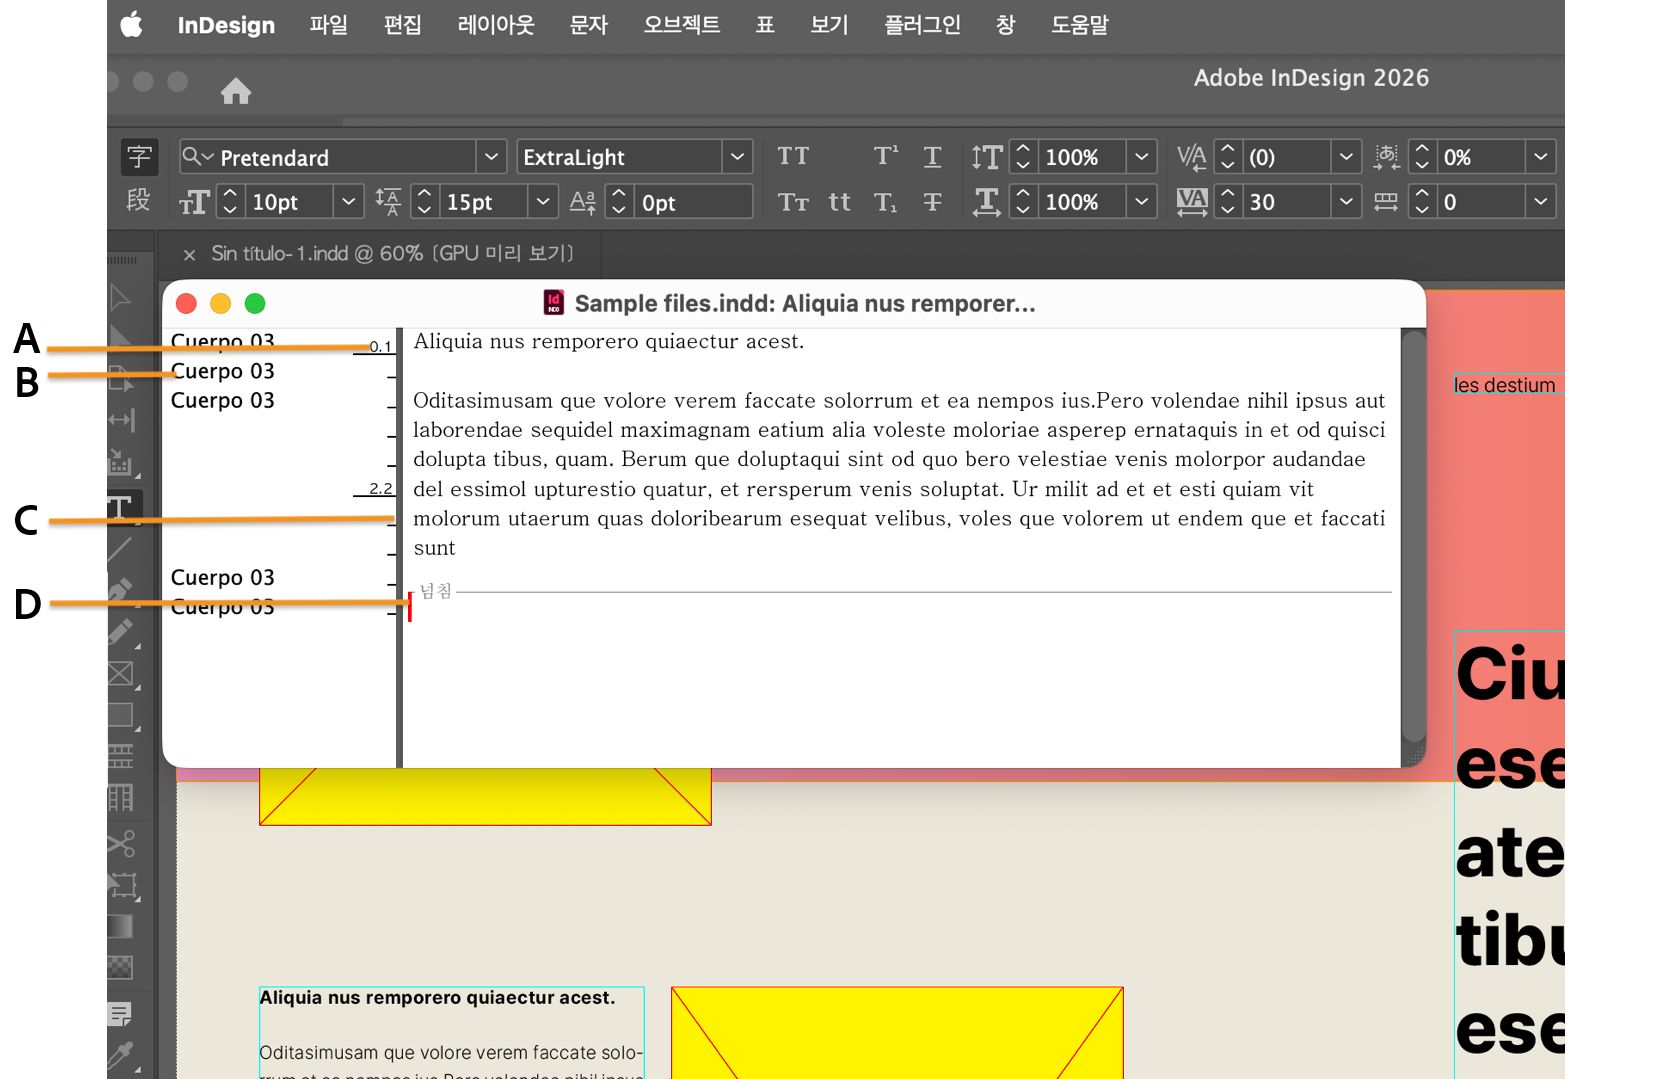Select the Scissors tool
Viewport: 1670px width, 1079px height.
click(x=121, y=843)
